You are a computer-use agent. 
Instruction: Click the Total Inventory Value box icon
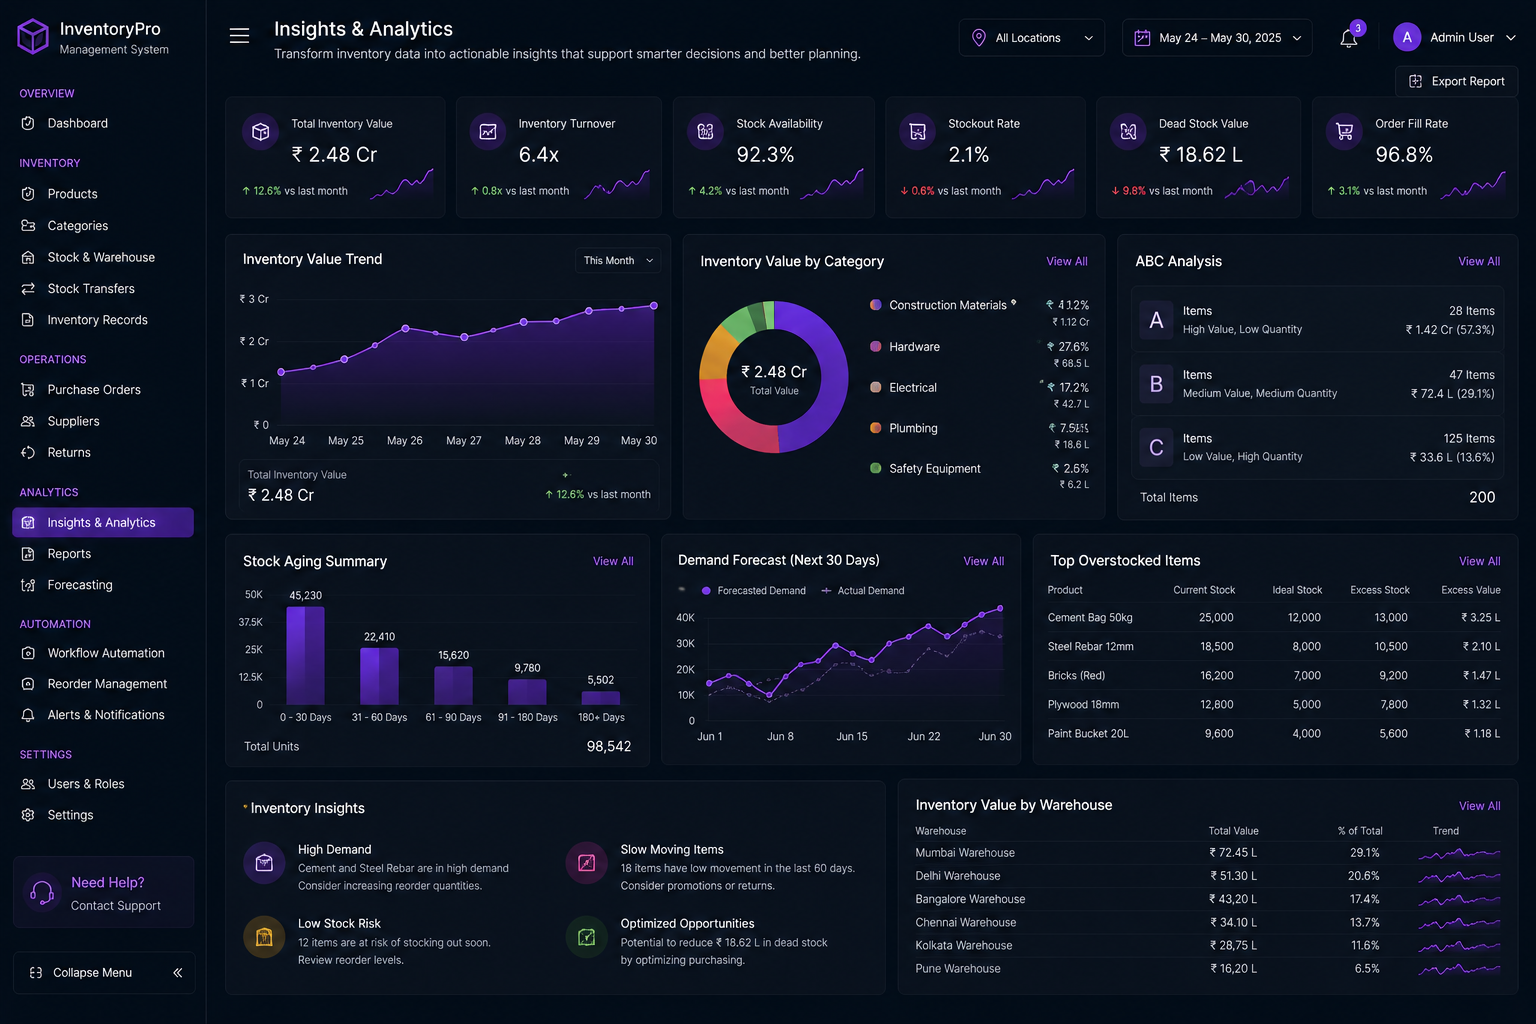click(x=261, y=132)
